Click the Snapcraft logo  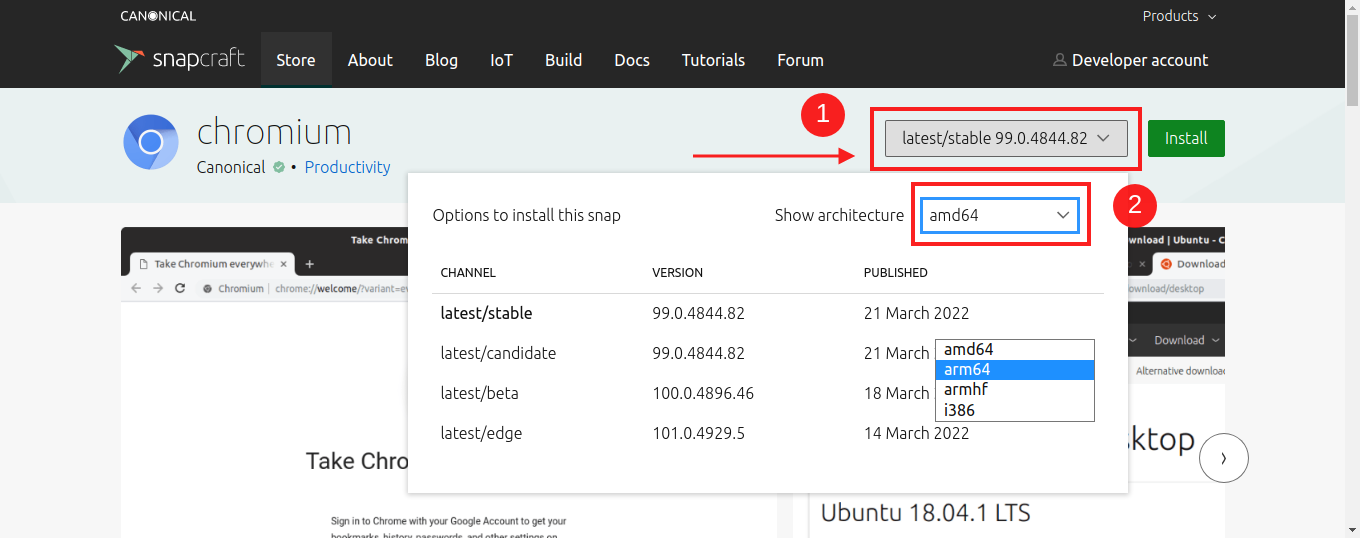click(179, 59)
